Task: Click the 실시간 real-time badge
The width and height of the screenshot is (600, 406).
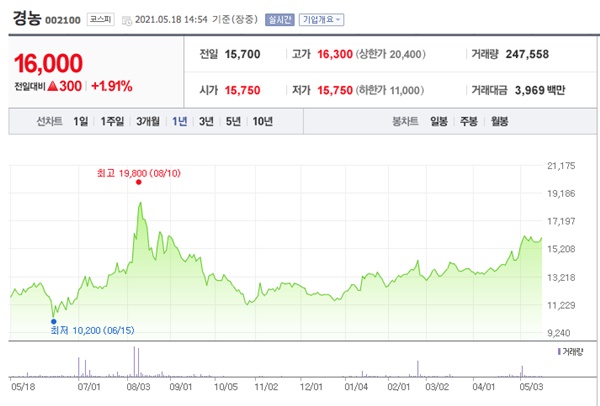Action: tap(280, 20)
